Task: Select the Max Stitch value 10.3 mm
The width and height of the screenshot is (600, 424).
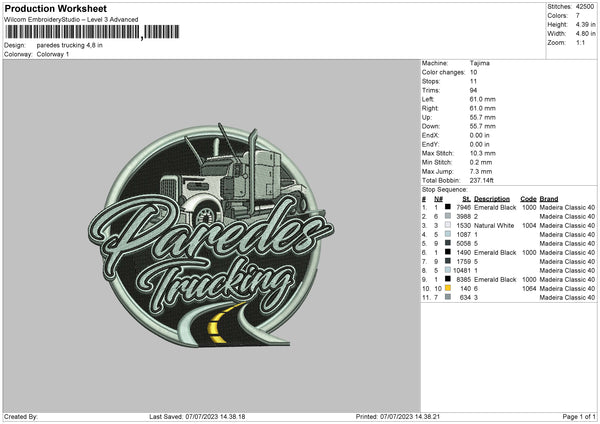Action: pos(483,153)
